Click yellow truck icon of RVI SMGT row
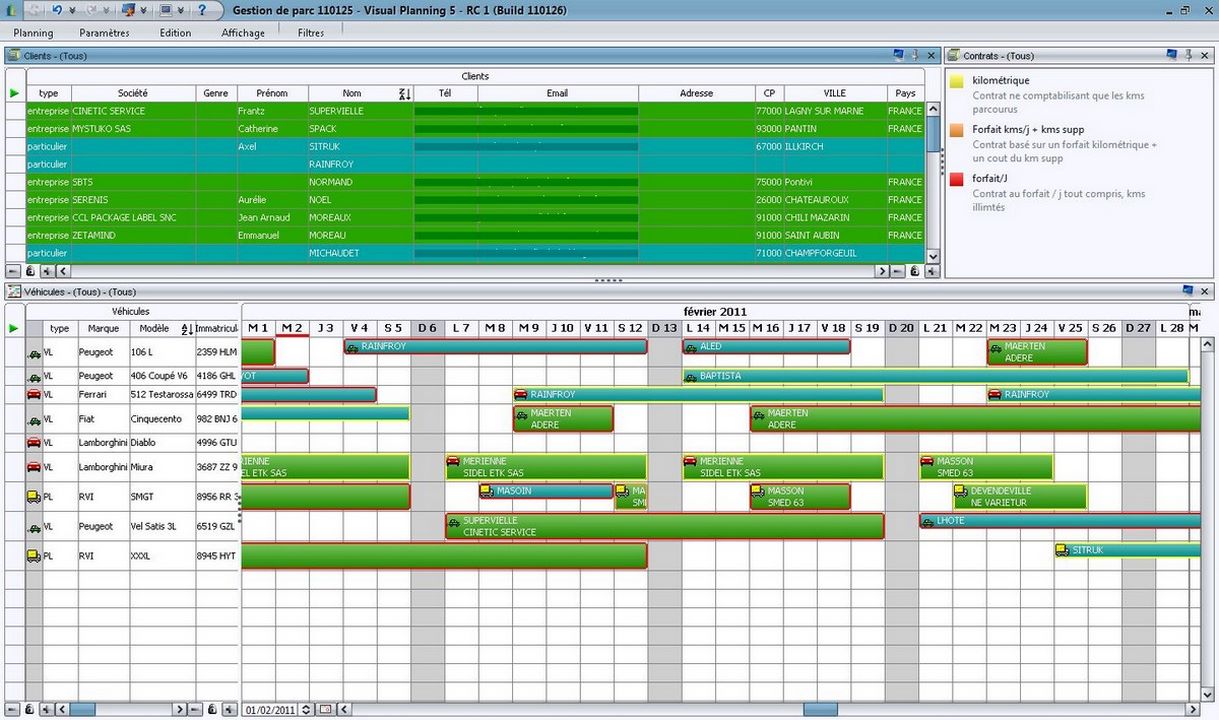1219x720 pixels. coord(34,497)
